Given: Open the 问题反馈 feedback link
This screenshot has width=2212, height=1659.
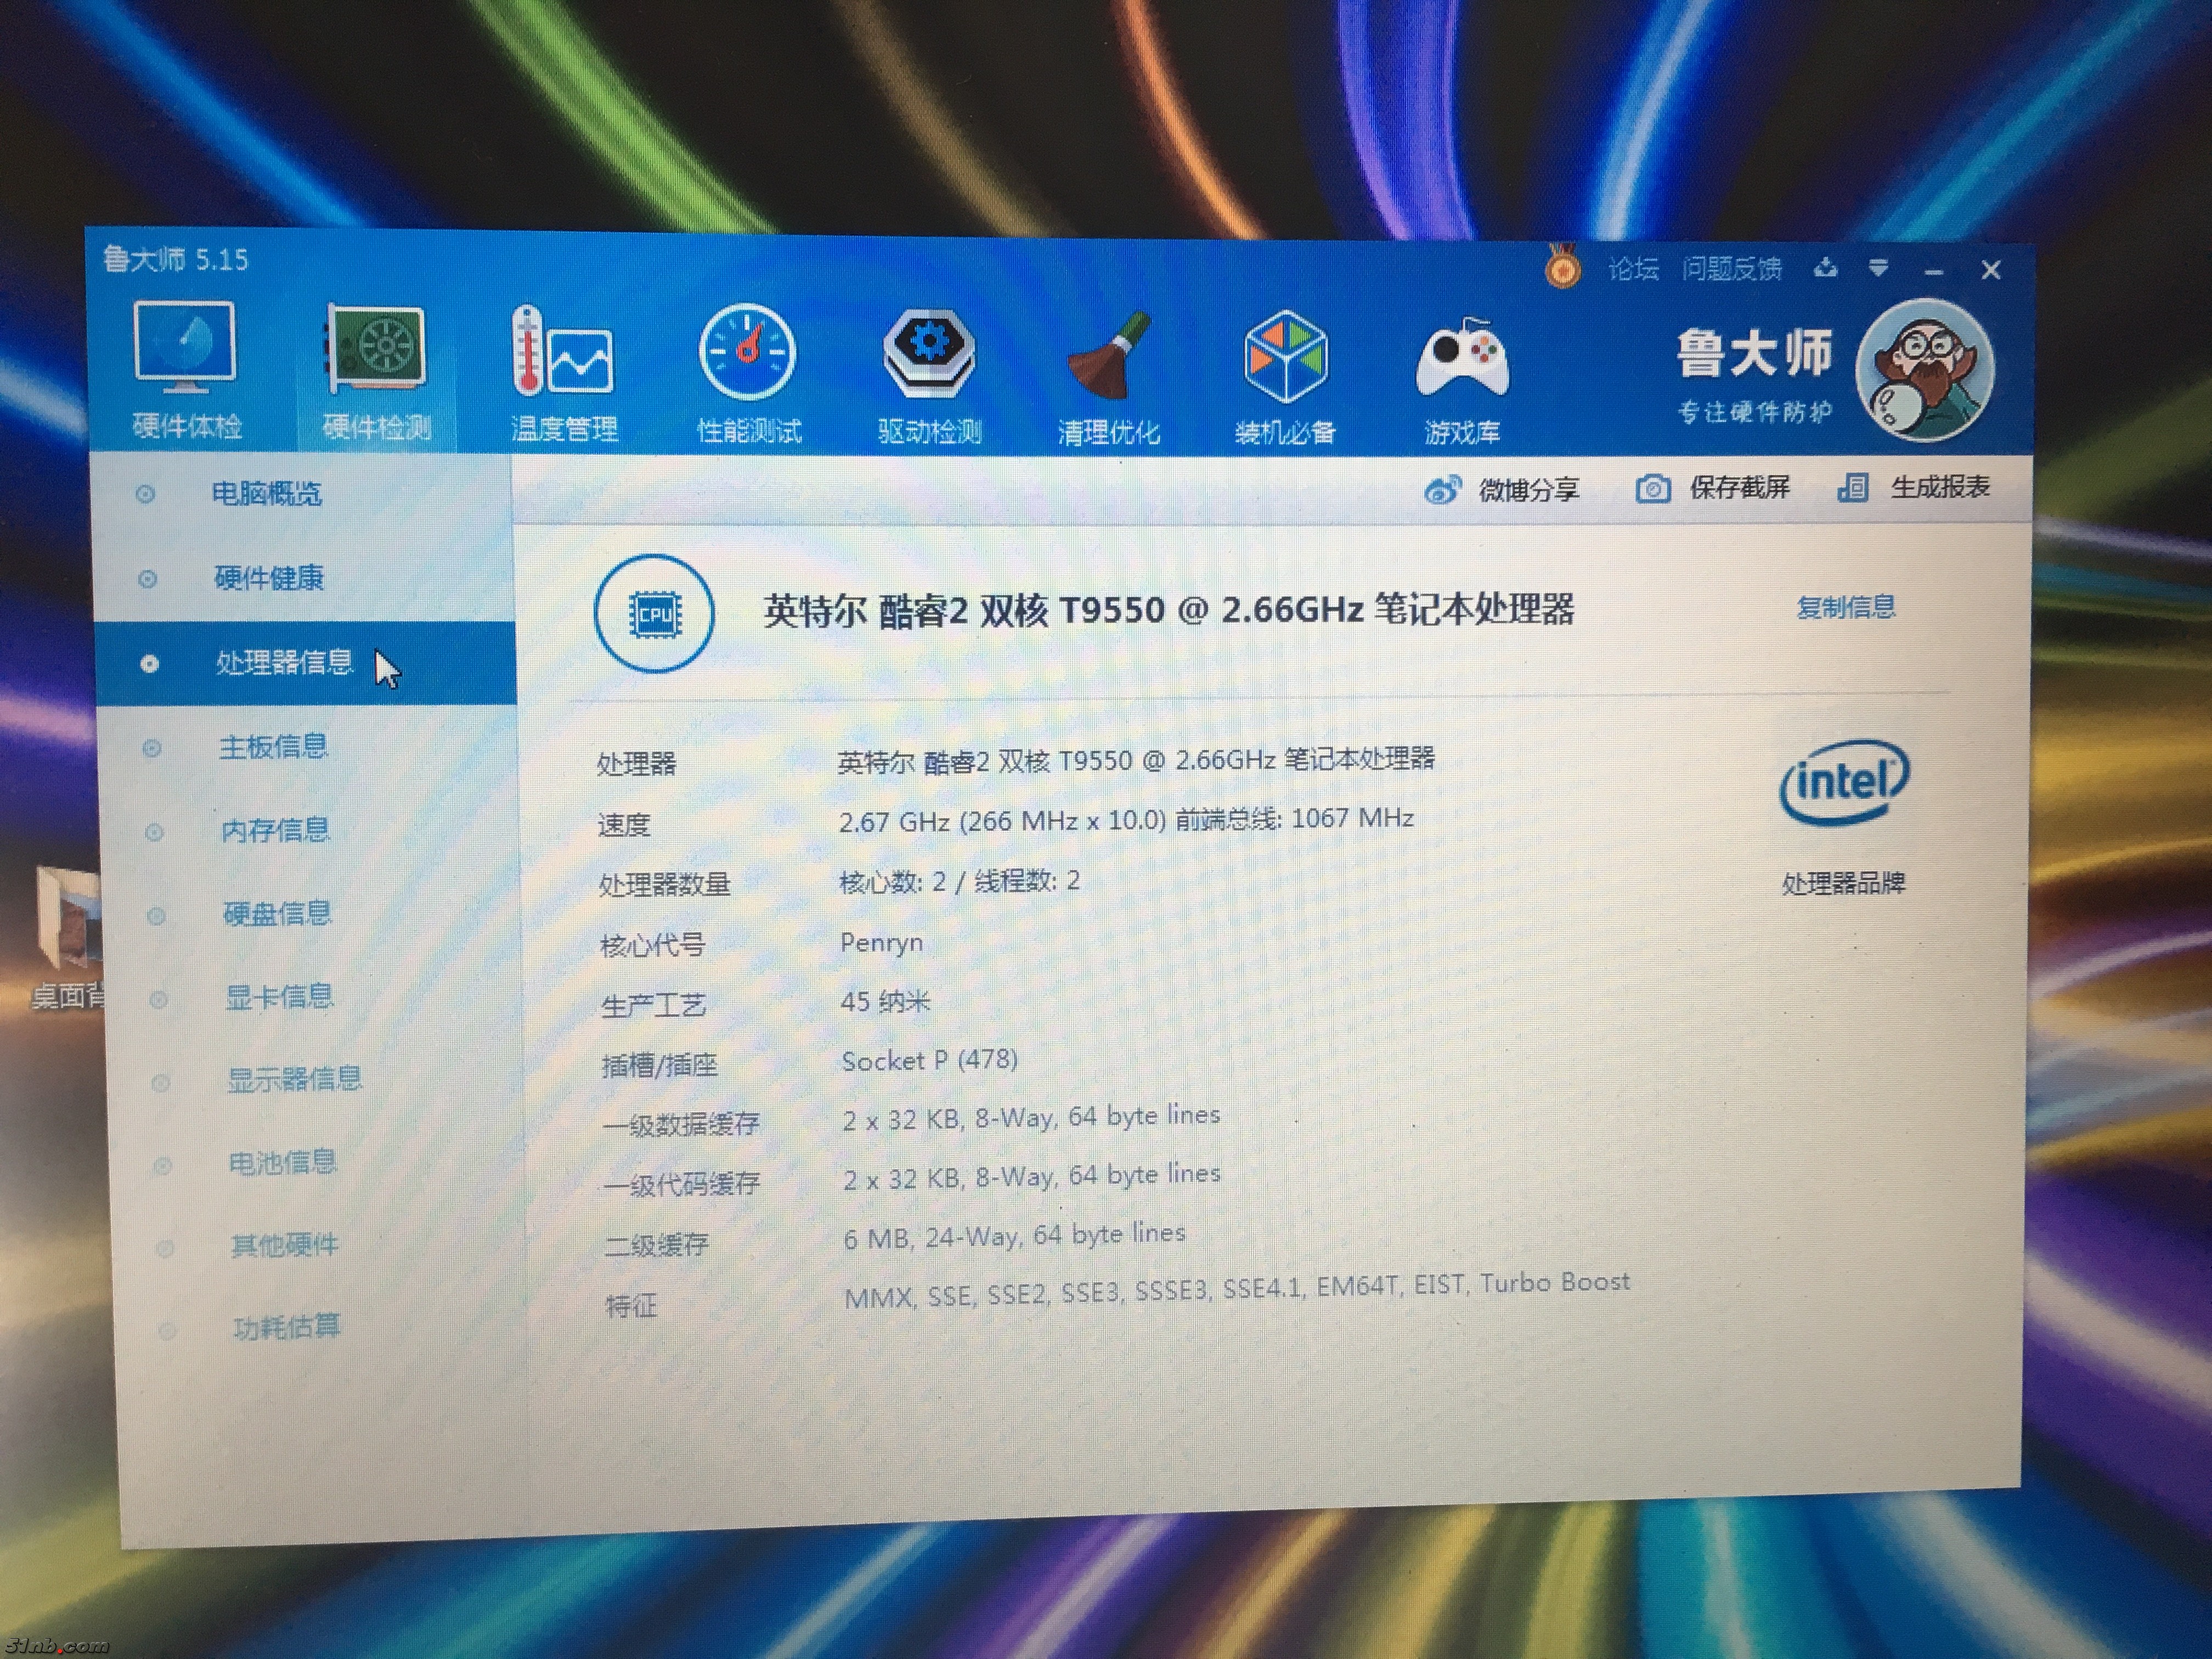Looking at the screenshot, I should [x=1732, y=269].
